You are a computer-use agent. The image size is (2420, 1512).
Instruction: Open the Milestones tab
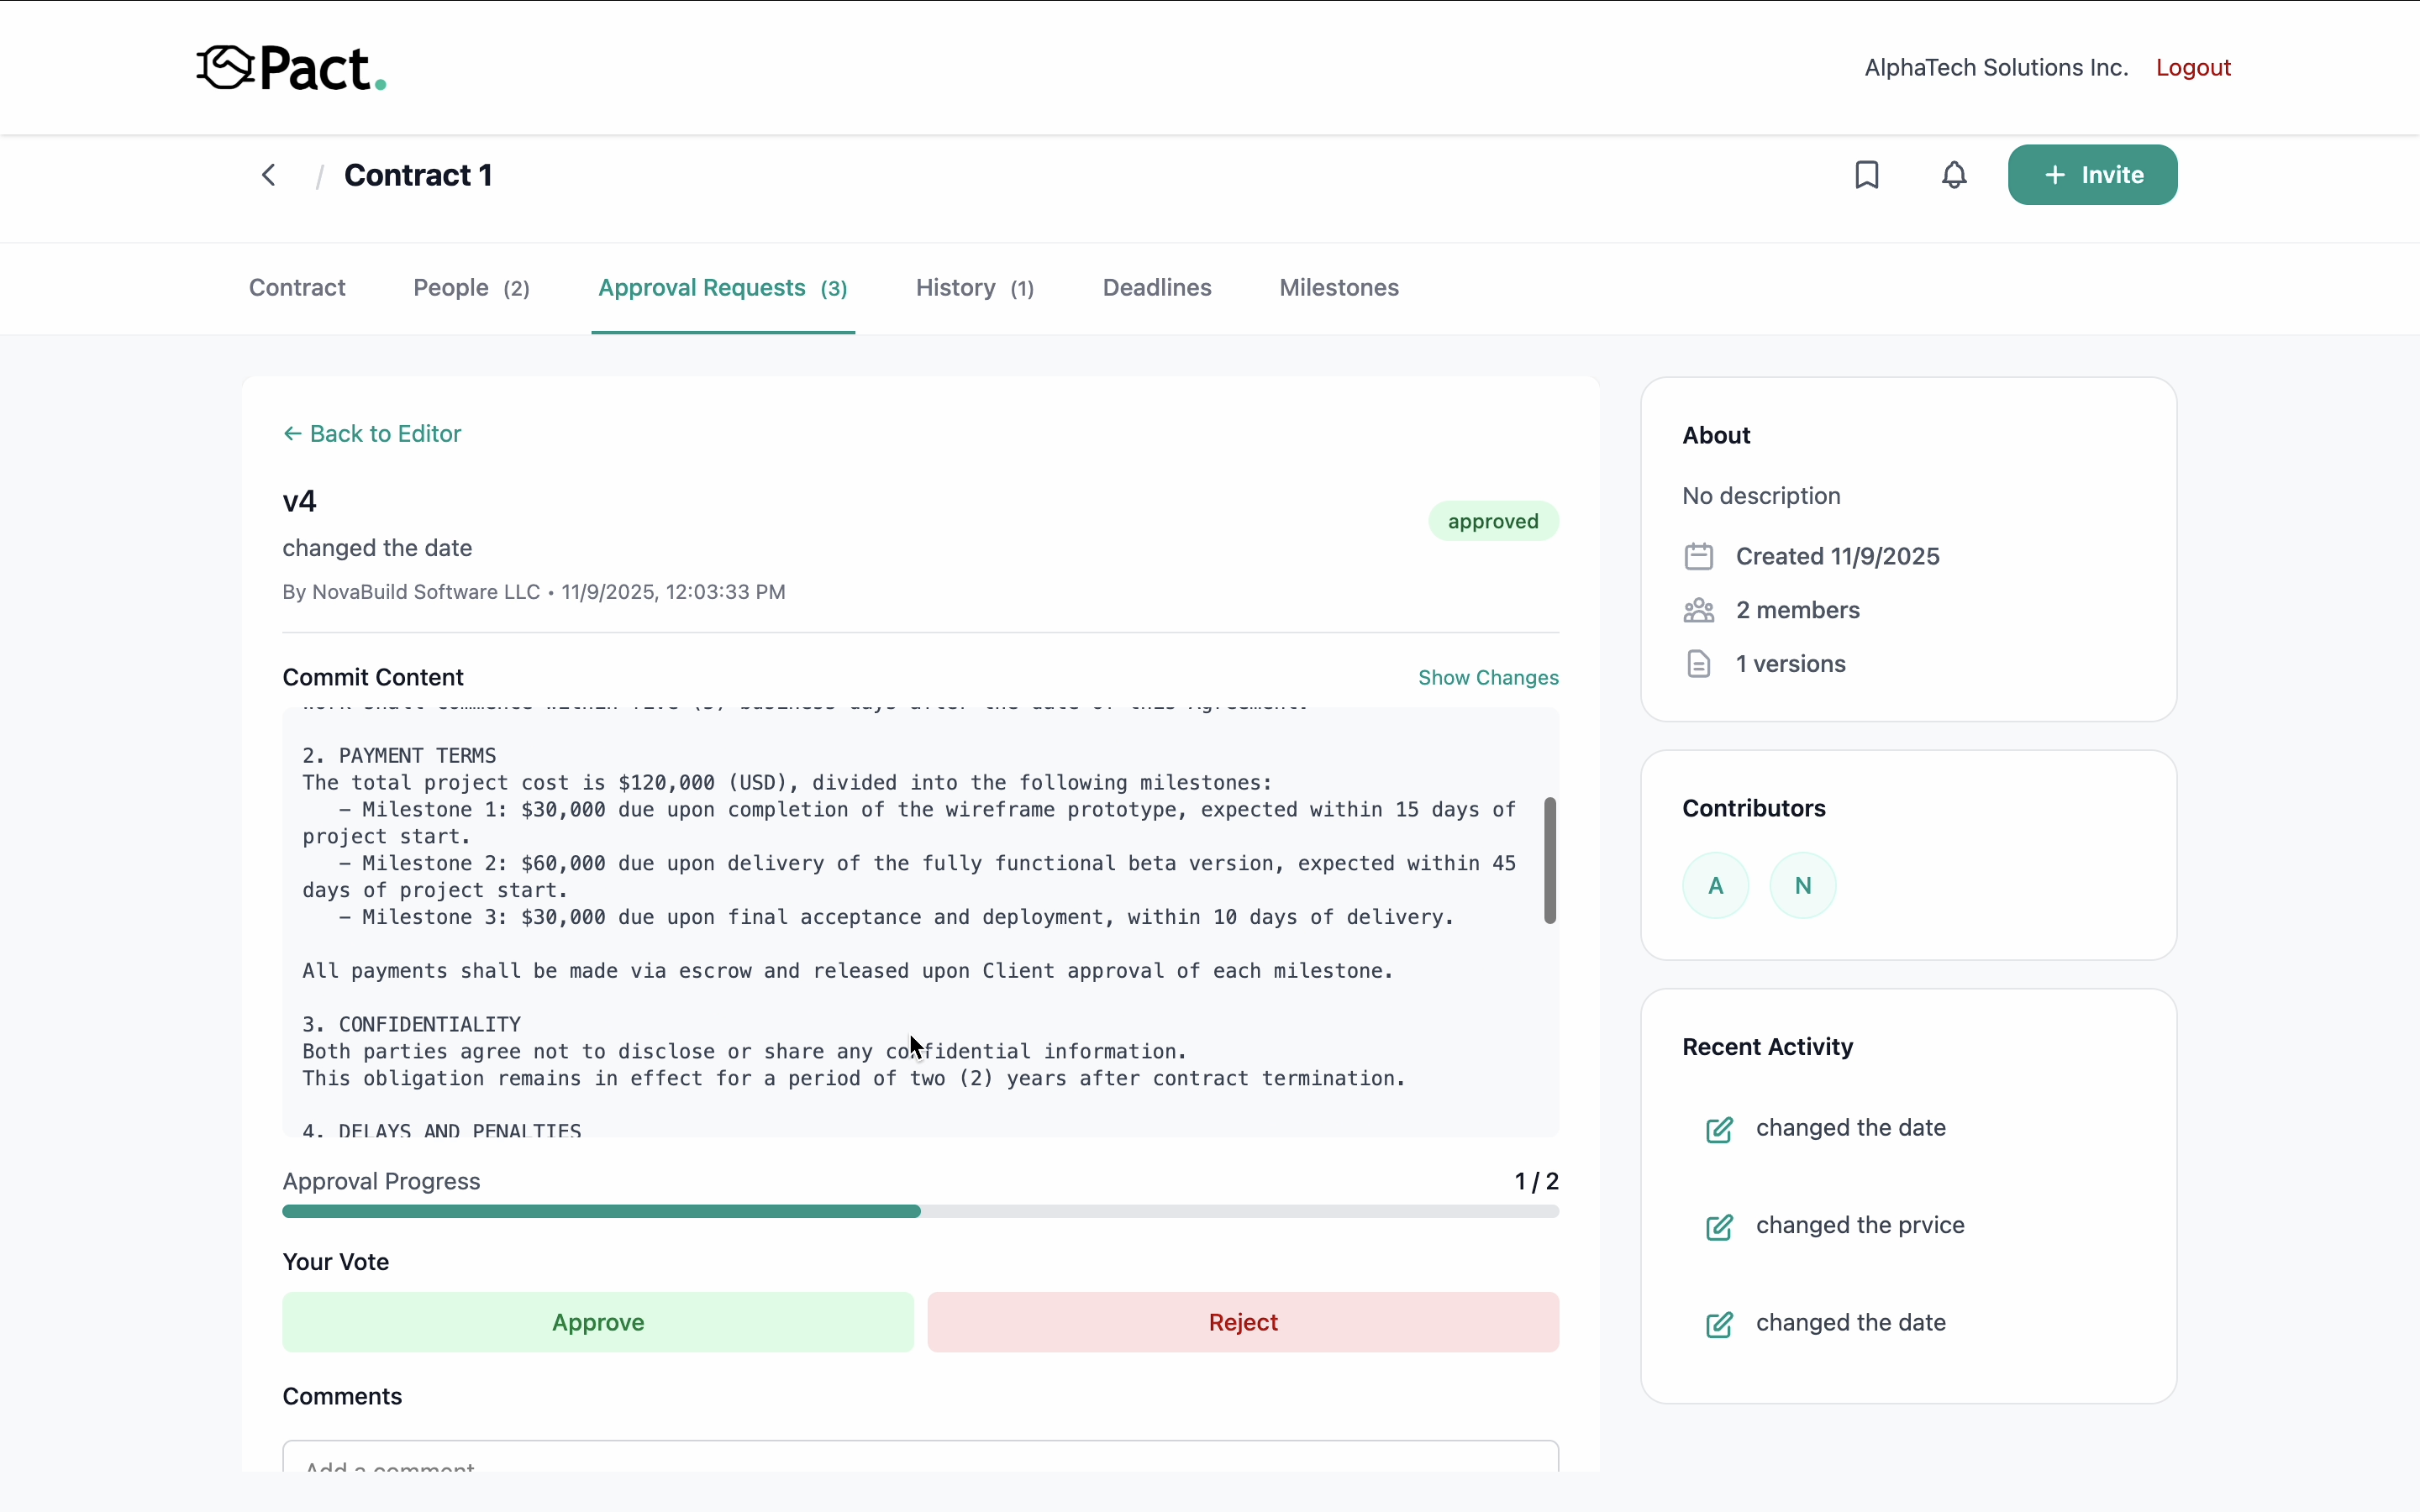point(1338,288)
